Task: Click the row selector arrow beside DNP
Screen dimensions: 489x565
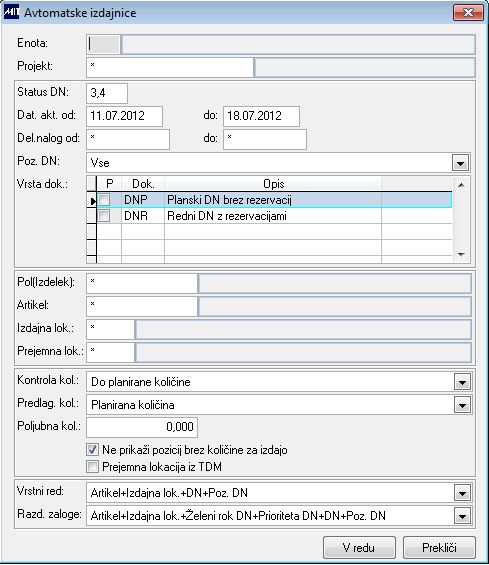Action: click(x=92, y=201)
